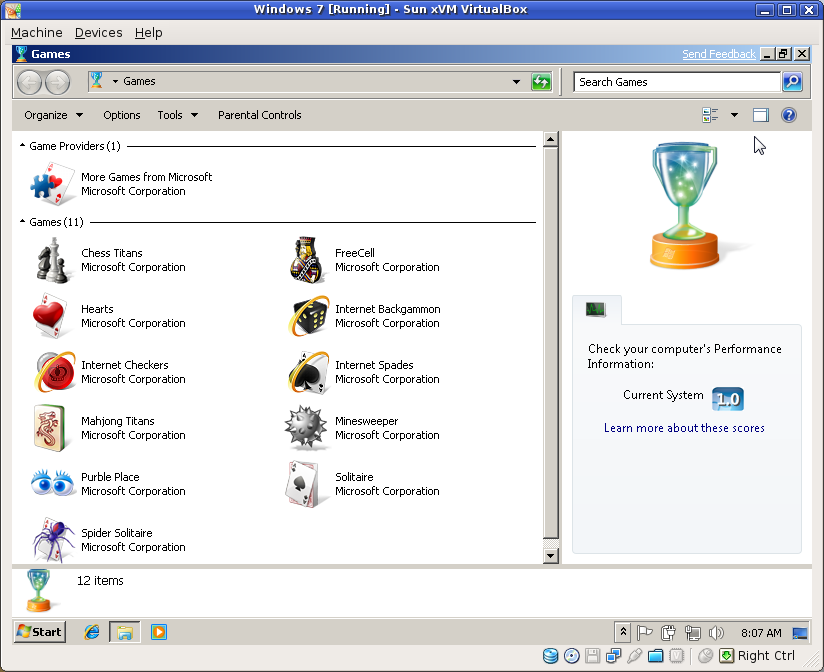Collapse the Game Providers group
The height and width of the screenshot is (672, 824).
click(23, 146)
